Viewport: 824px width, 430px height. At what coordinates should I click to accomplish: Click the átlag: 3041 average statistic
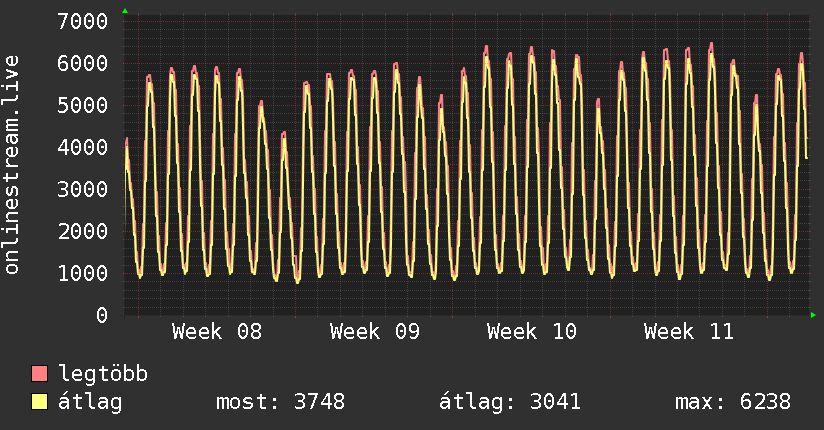pyautogui.click(x=510, y=403)
